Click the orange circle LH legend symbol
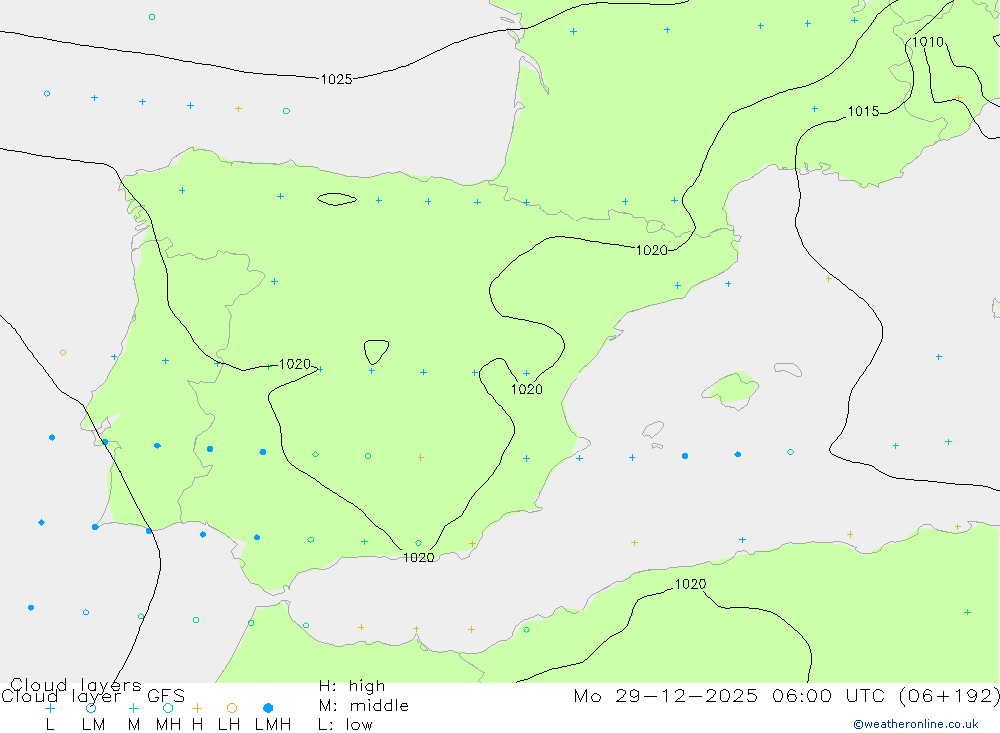Image resolution: width=1000 pixels, height=733 pixels. (x=232, y=708)
